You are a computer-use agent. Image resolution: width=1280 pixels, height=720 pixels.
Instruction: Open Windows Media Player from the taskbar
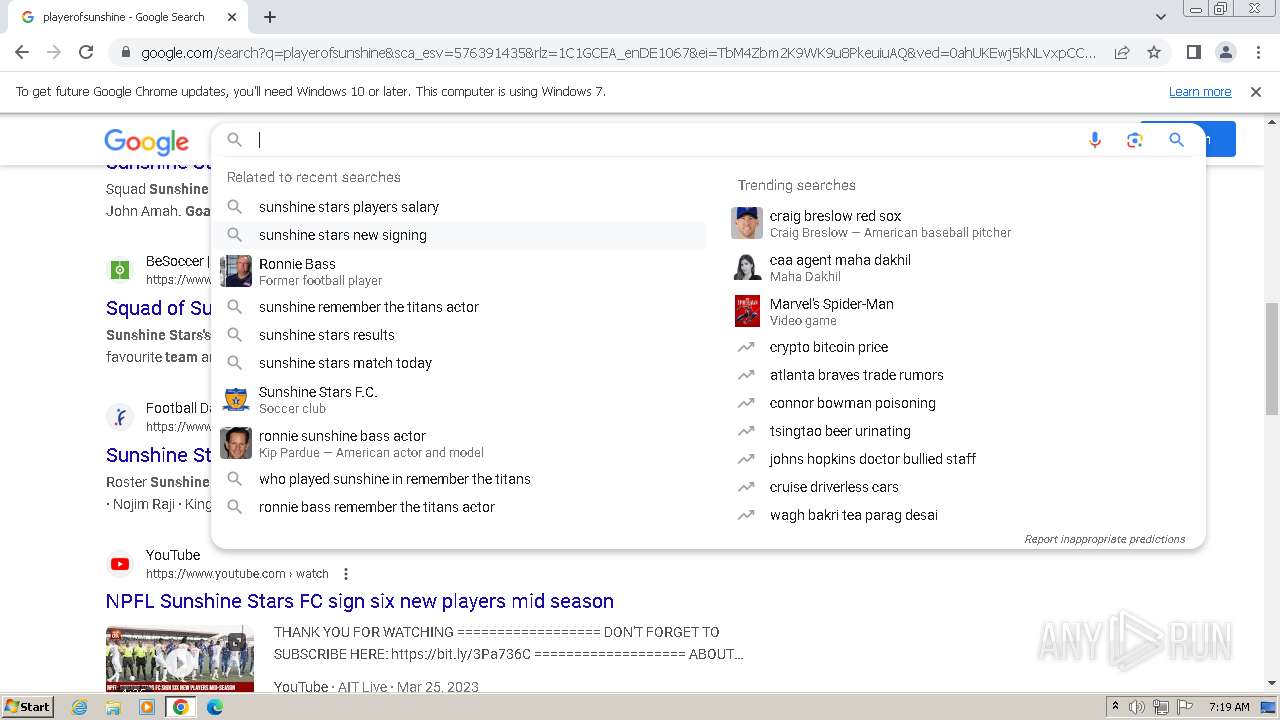coord(147,707)
